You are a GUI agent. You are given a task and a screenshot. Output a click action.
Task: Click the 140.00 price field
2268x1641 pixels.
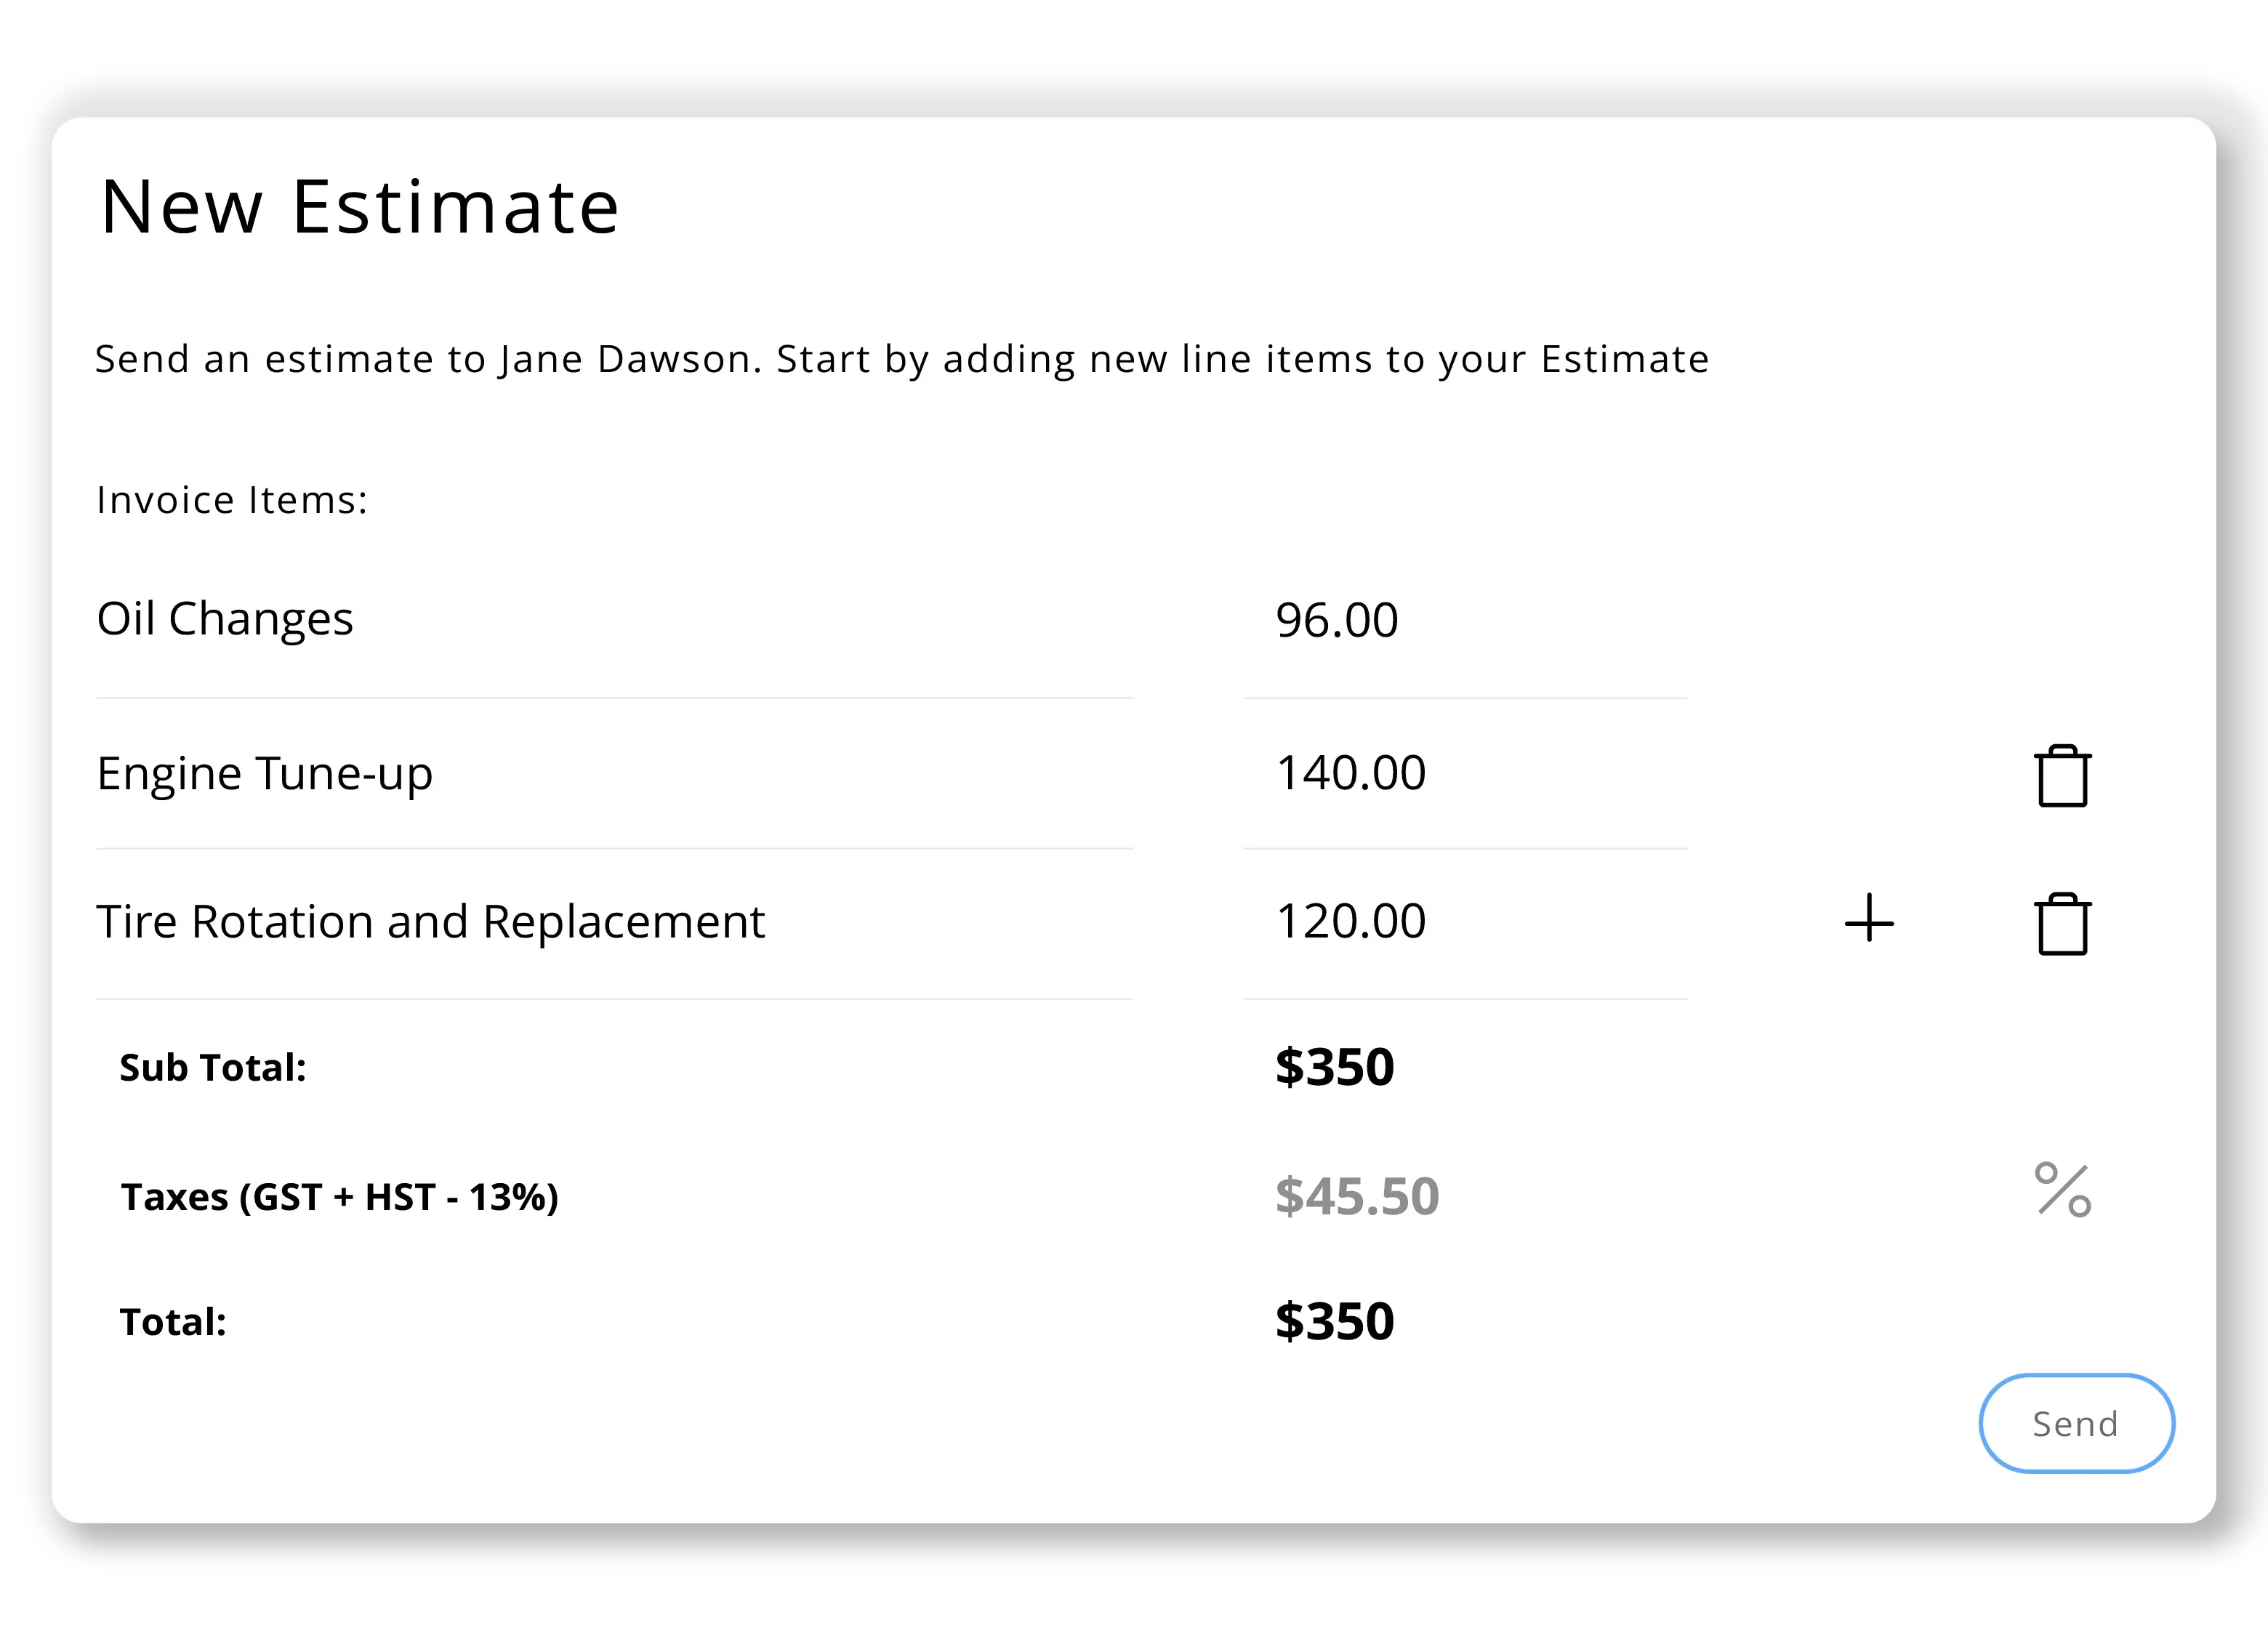1464,774
